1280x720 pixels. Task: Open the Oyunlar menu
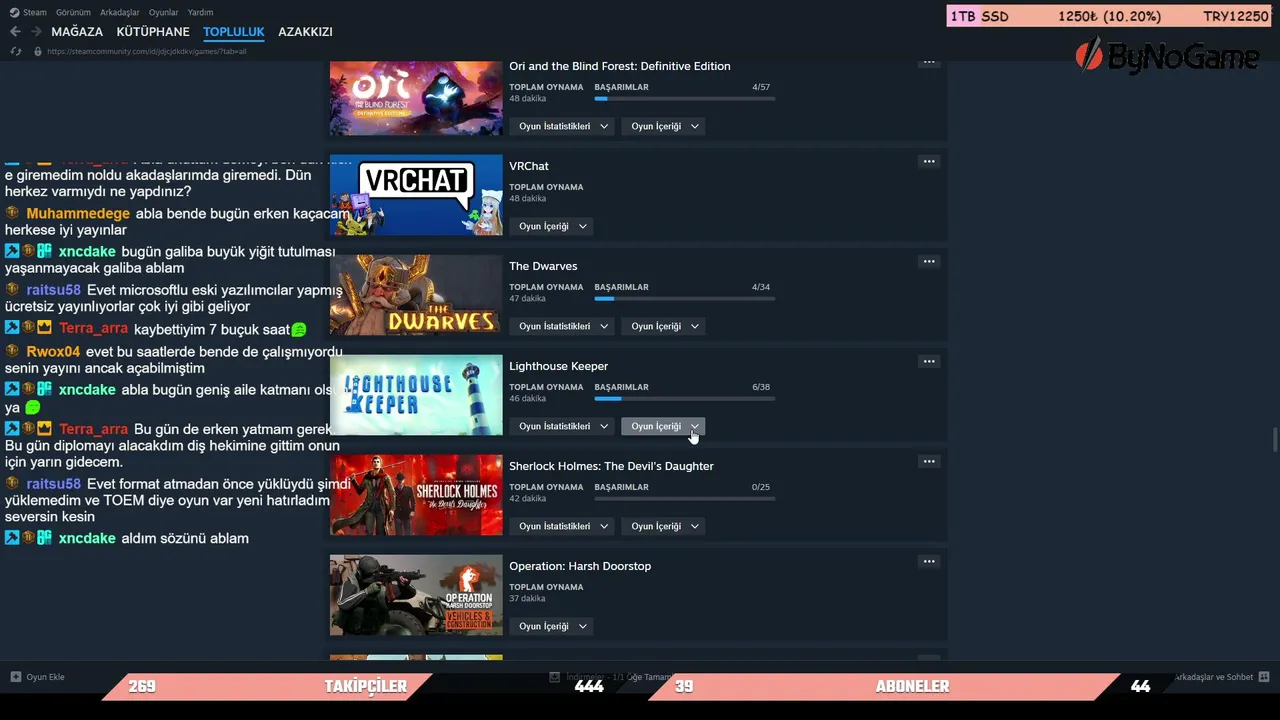point(164,12)
